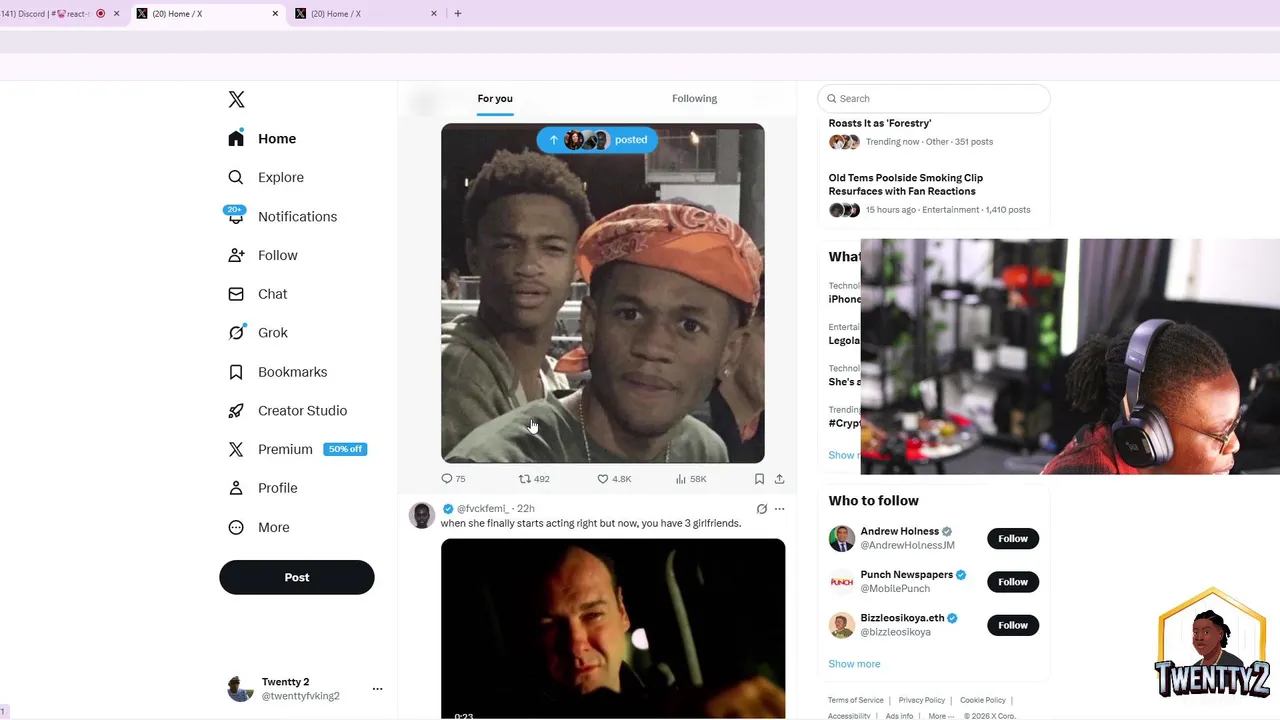This screenshot has height=720, width=1280.
Task: Open the Ads info link
Action: pyautogui.click(x=899, y=716)
